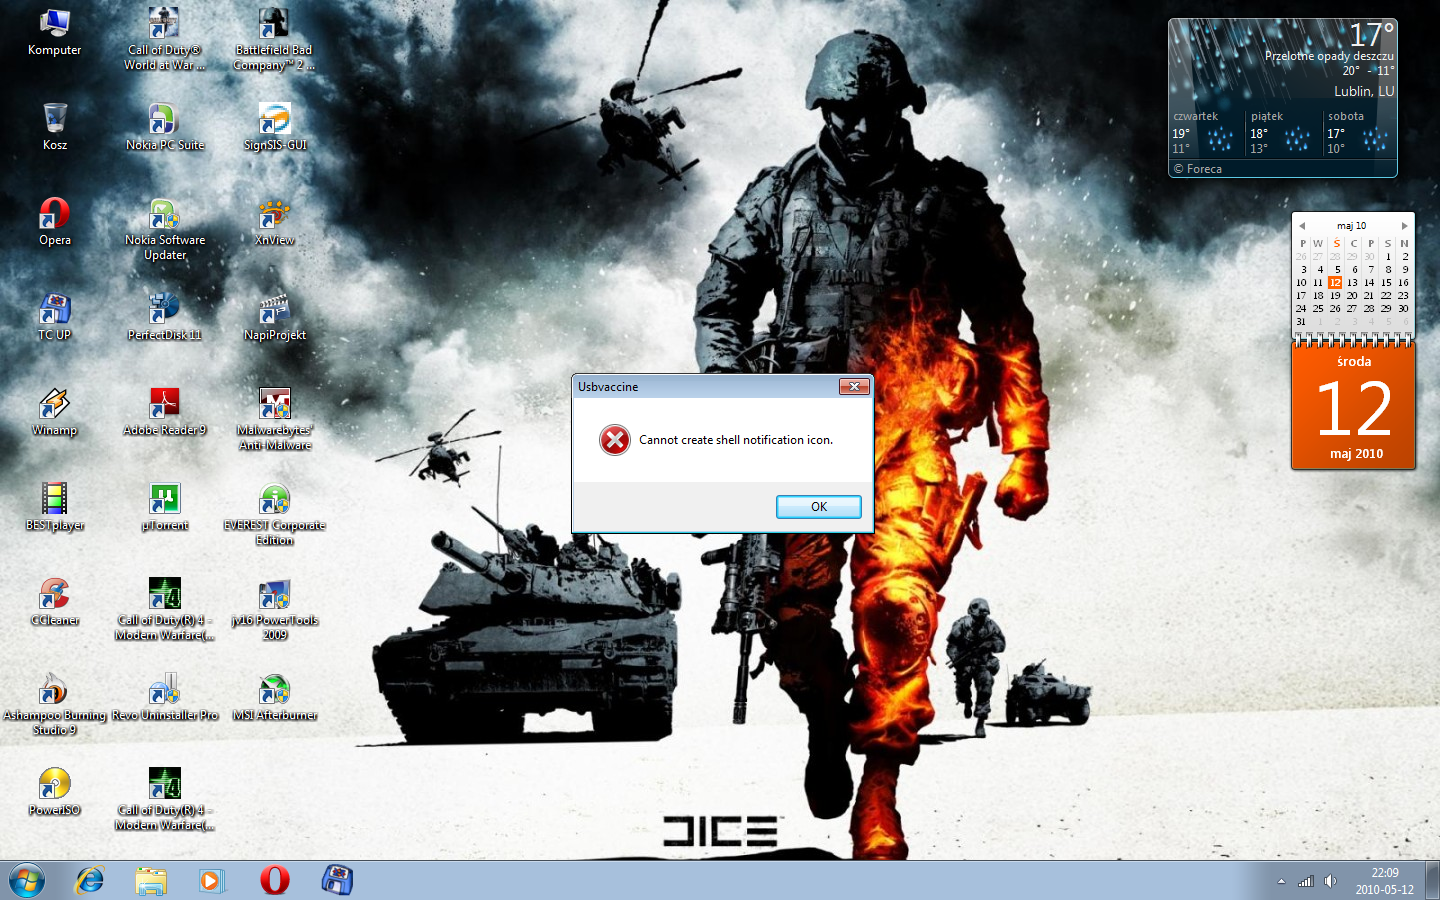The height and width of the screenshot is (900, 1440).
Task: Select the jv16 PowerTools 2009 shortcut
Action: [x=275, y=610]
